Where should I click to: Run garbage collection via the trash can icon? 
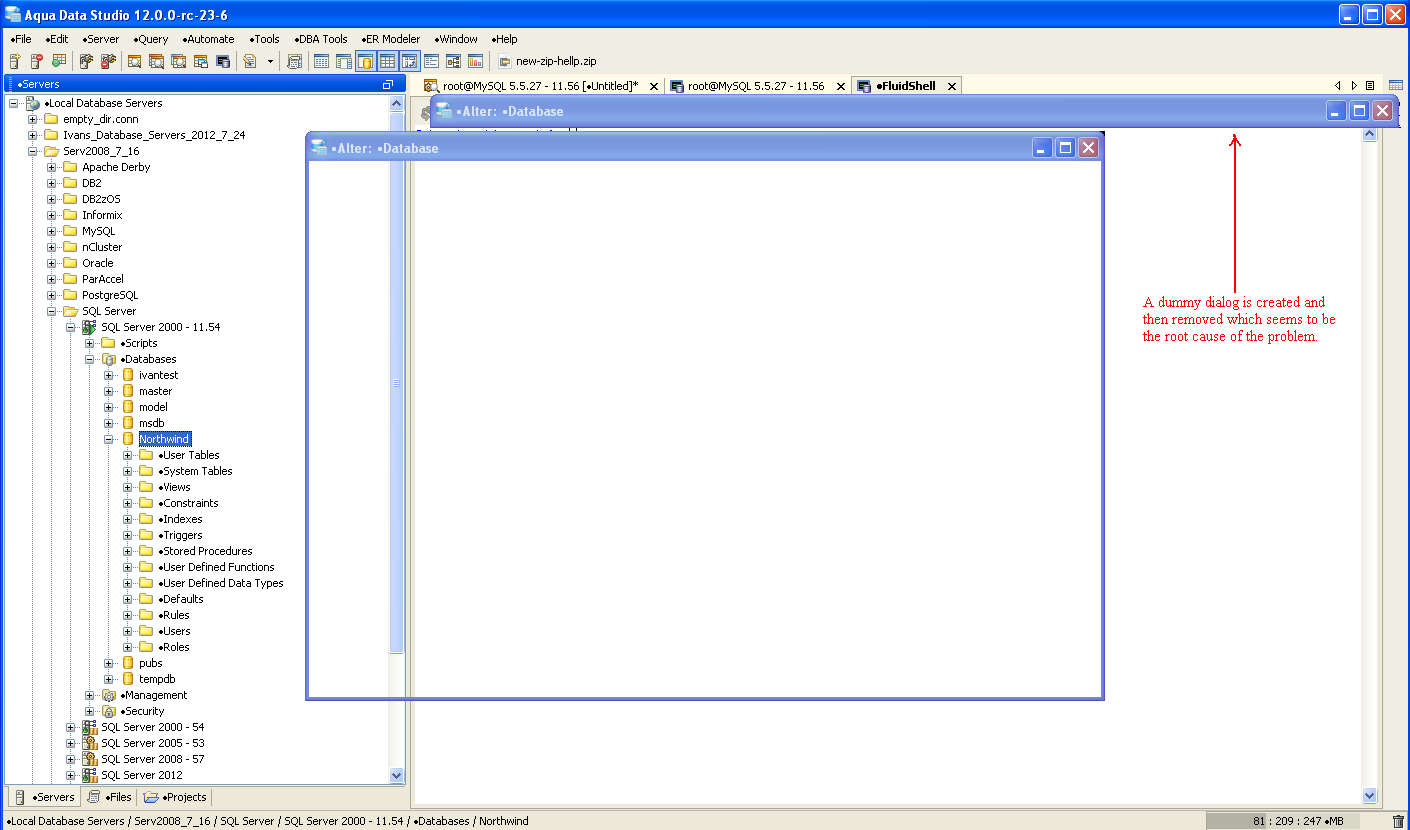(1398, 821)
